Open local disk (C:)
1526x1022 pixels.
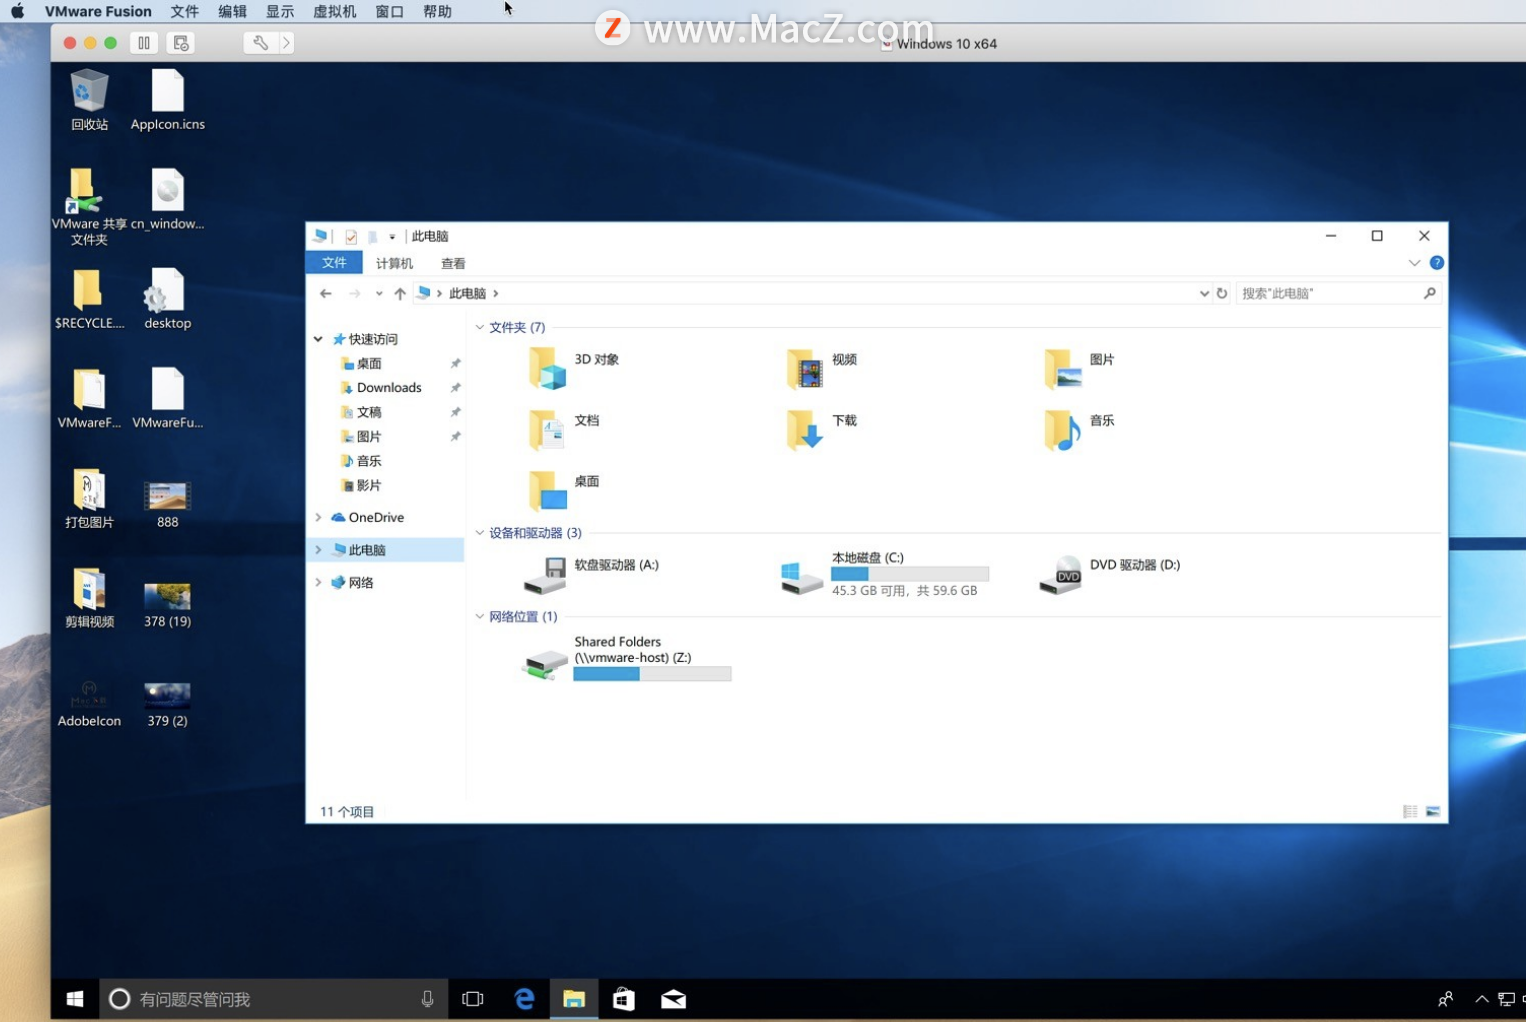click(884, 574)
